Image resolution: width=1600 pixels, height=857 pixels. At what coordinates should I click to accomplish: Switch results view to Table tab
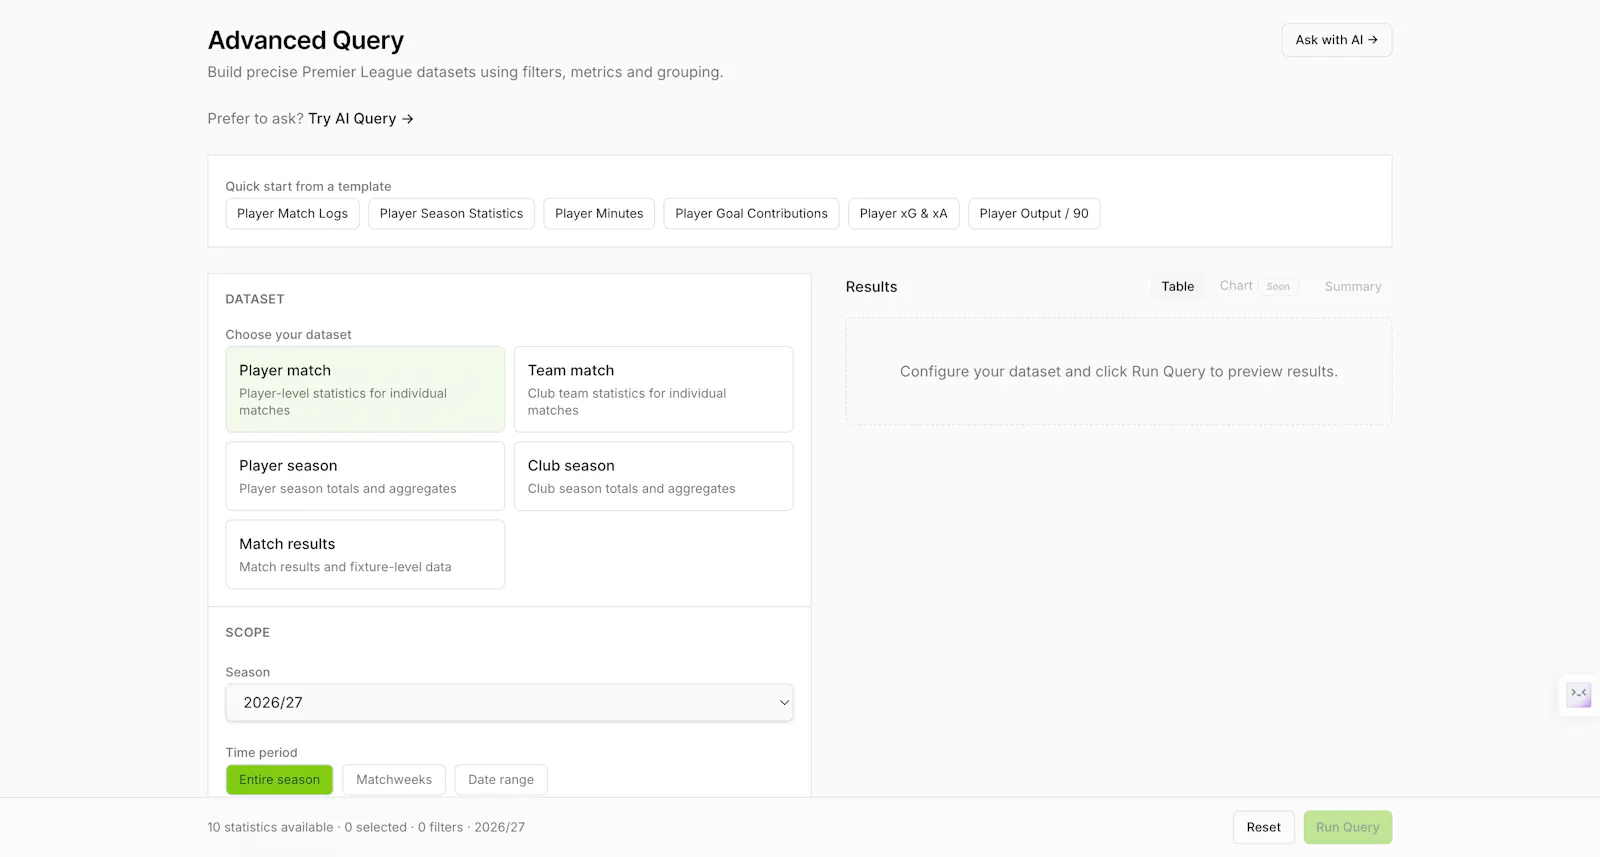click(1177, 286)
